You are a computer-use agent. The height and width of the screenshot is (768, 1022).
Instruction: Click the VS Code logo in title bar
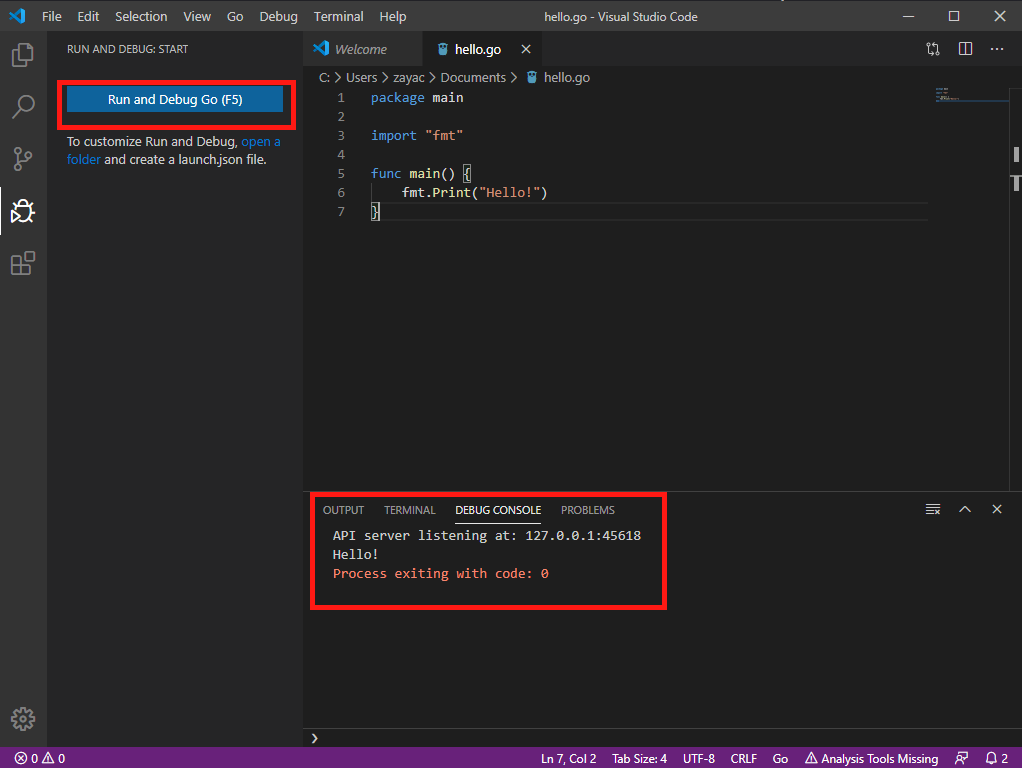[x=18, y=16]
